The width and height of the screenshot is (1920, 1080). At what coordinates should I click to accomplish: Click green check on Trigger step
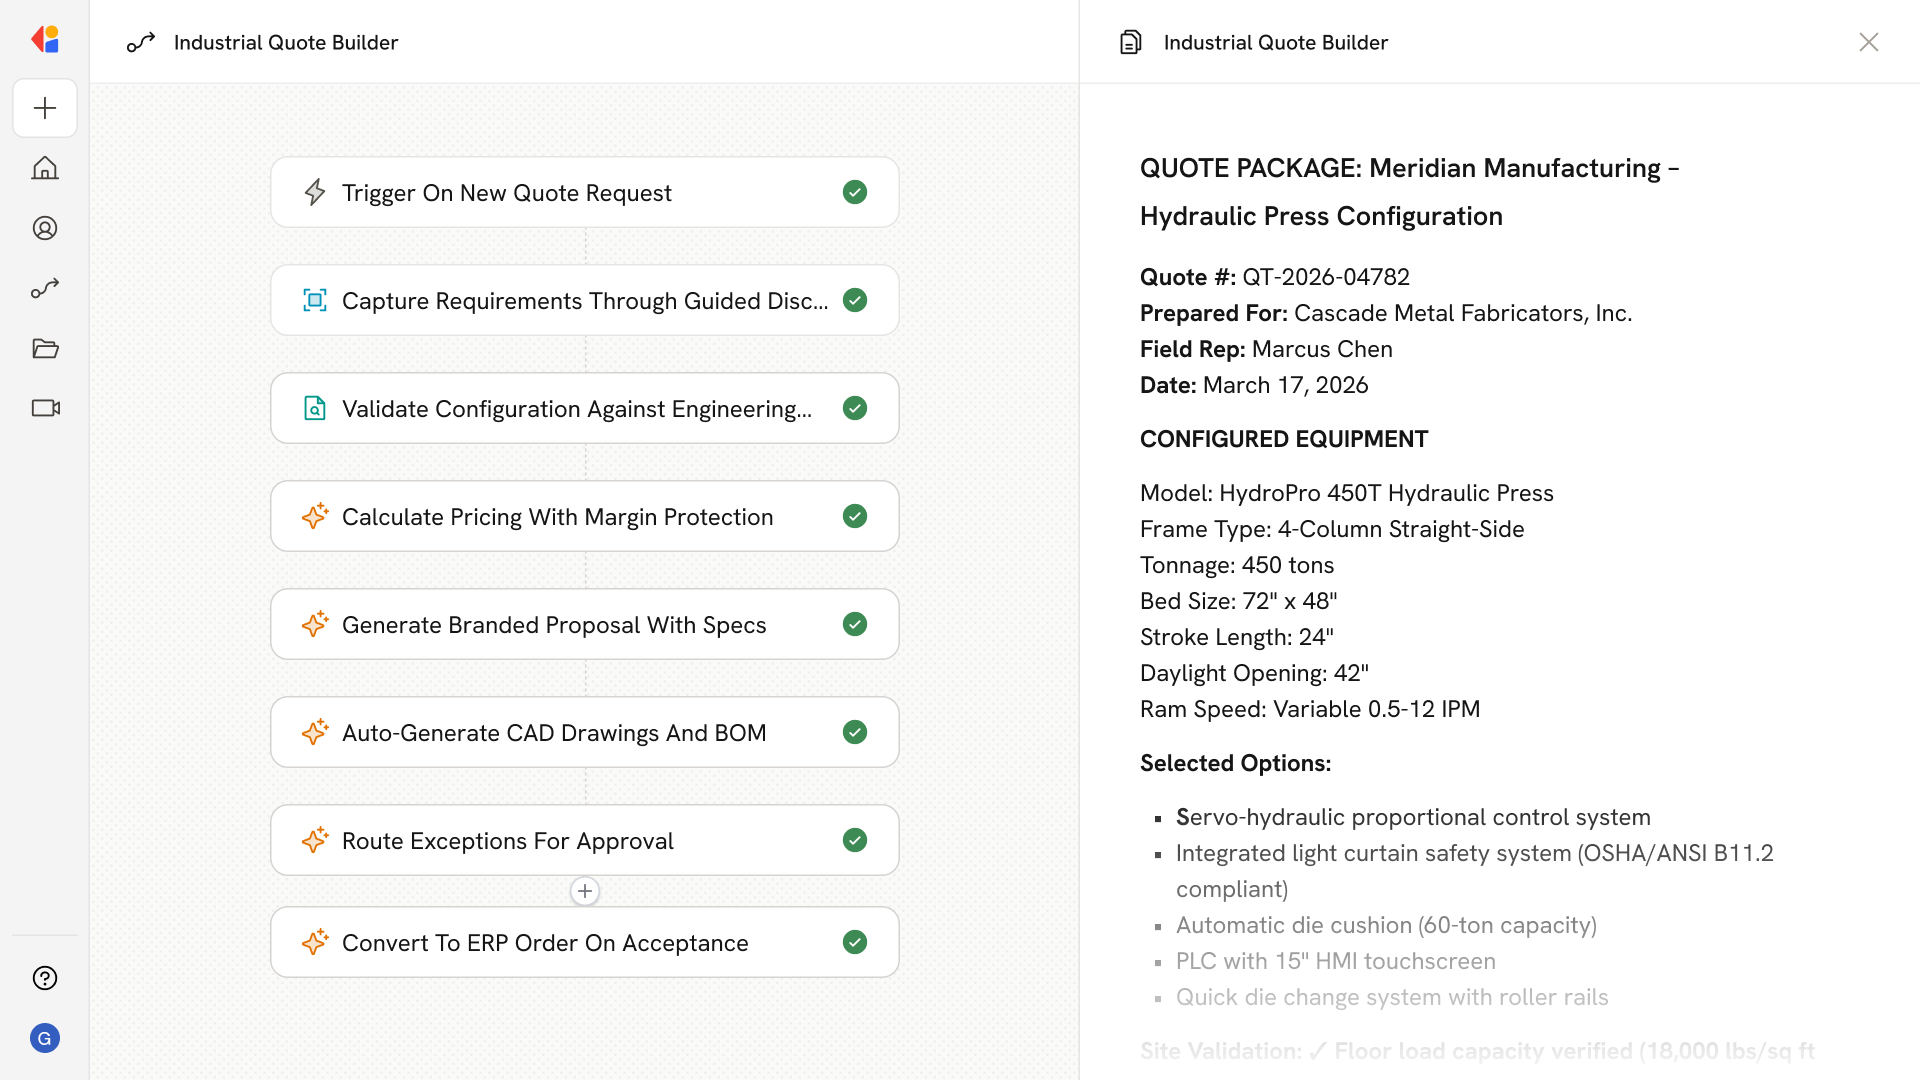pyautogui.click(x=854, y=192)
